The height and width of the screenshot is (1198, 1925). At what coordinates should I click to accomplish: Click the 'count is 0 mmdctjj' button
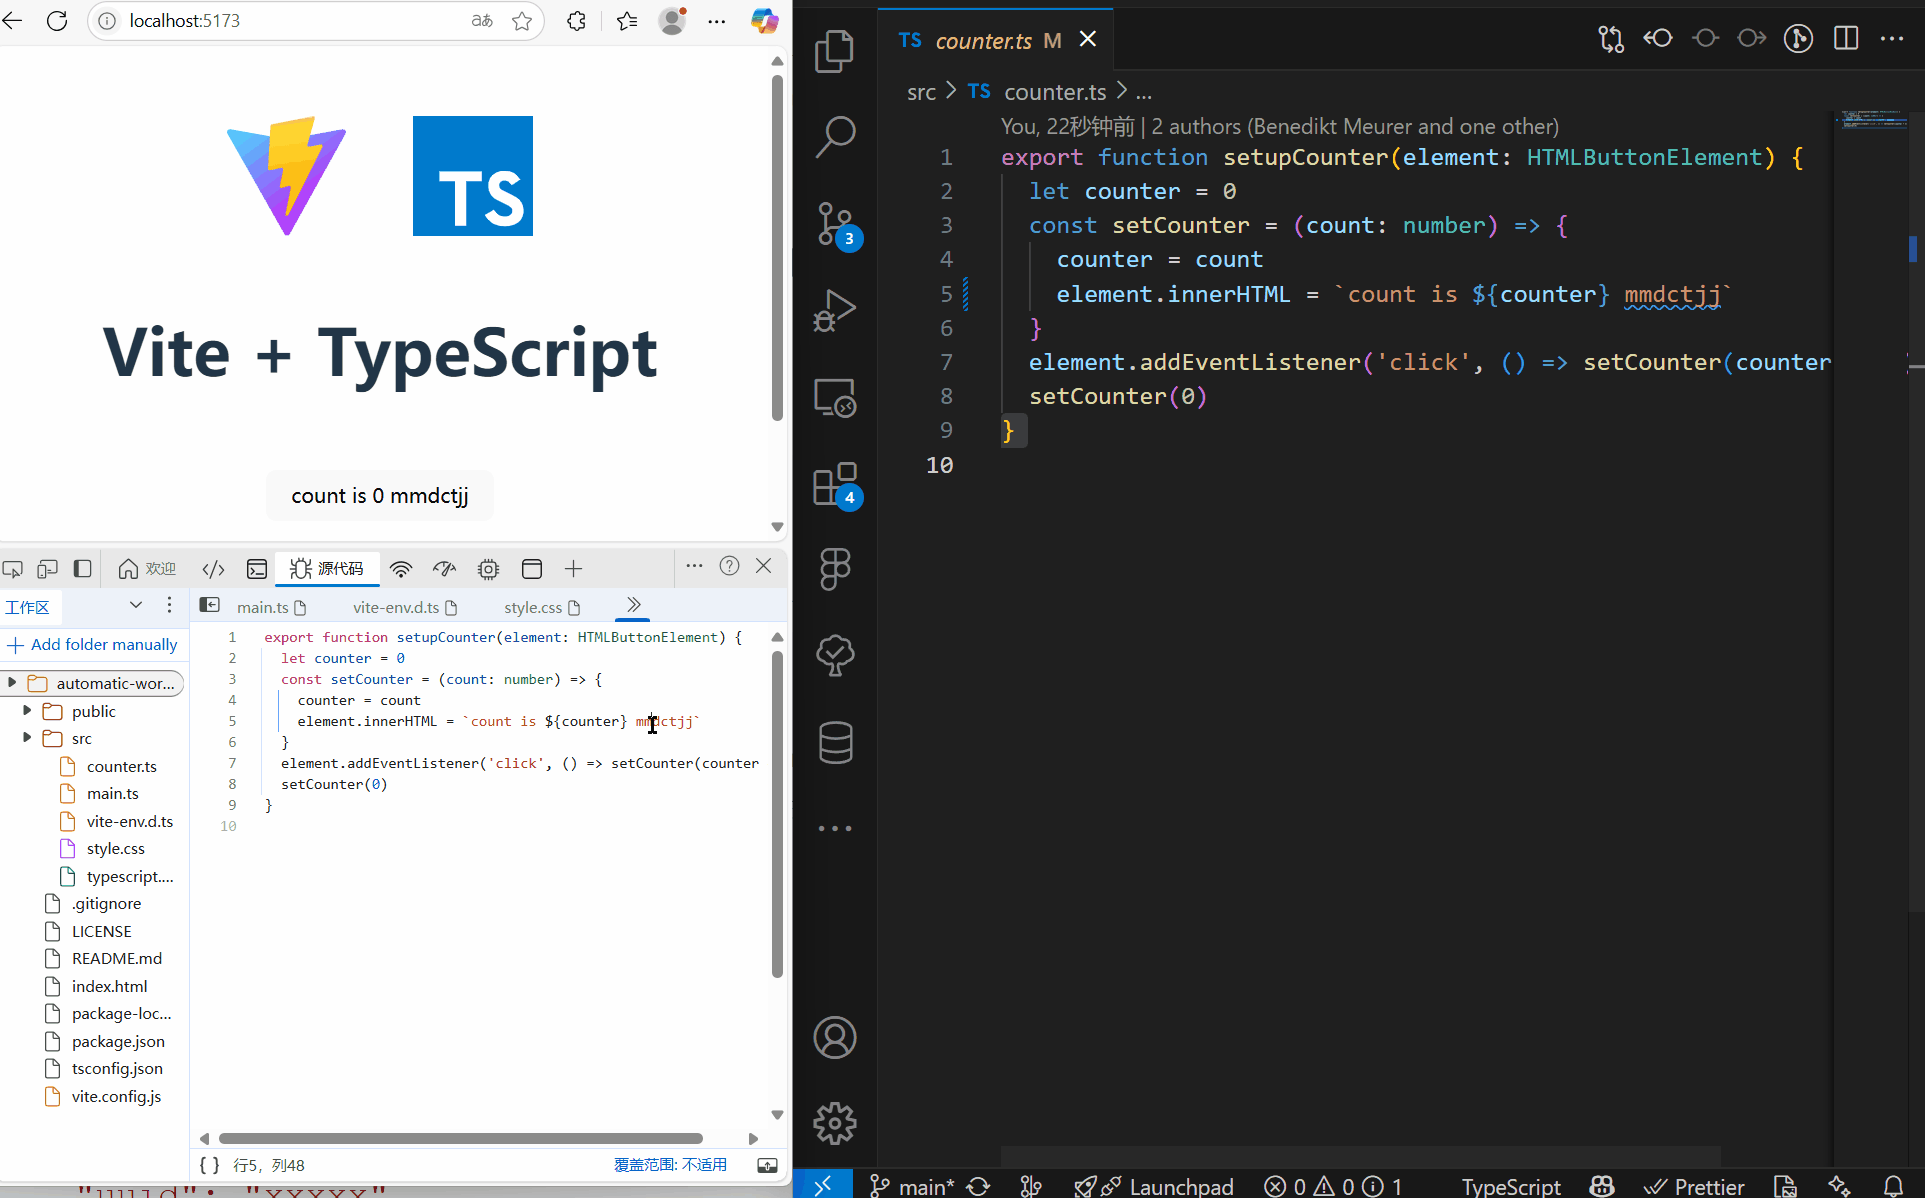[380, 496]
